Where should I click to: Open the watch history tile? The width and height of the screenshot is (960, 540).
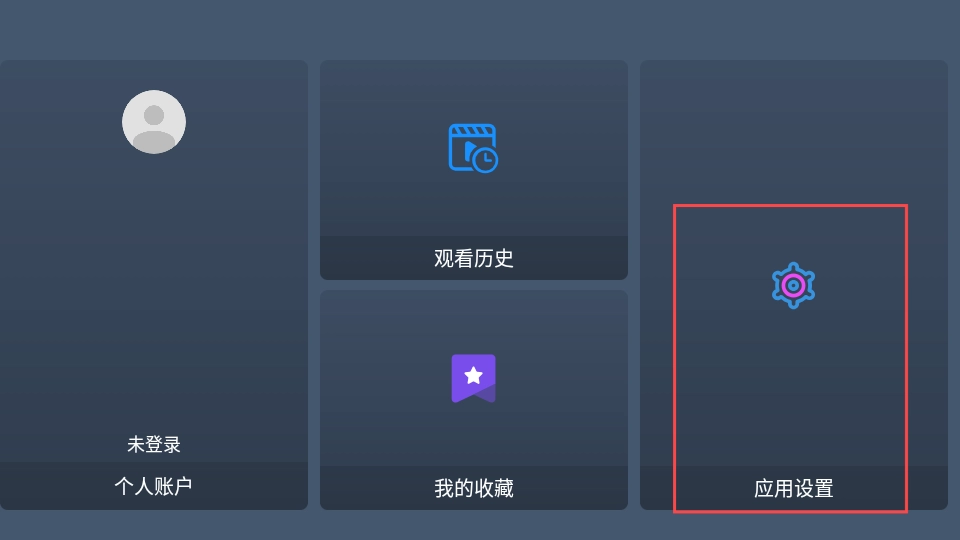coord(473,170)
